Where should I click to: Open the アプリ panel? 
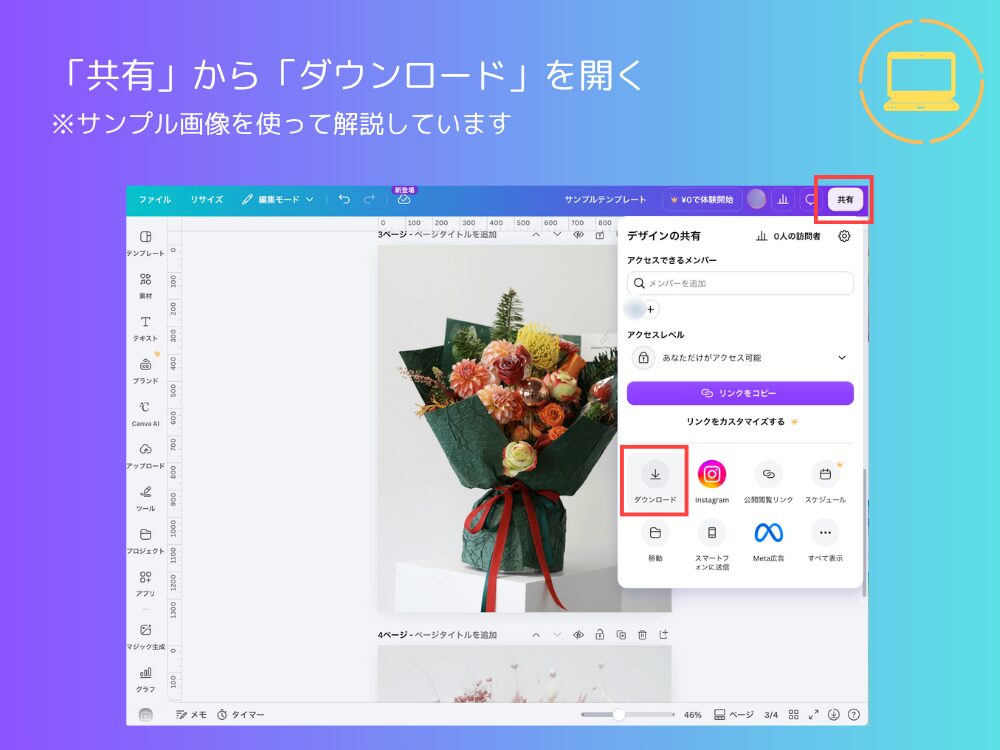coord(145,583)
